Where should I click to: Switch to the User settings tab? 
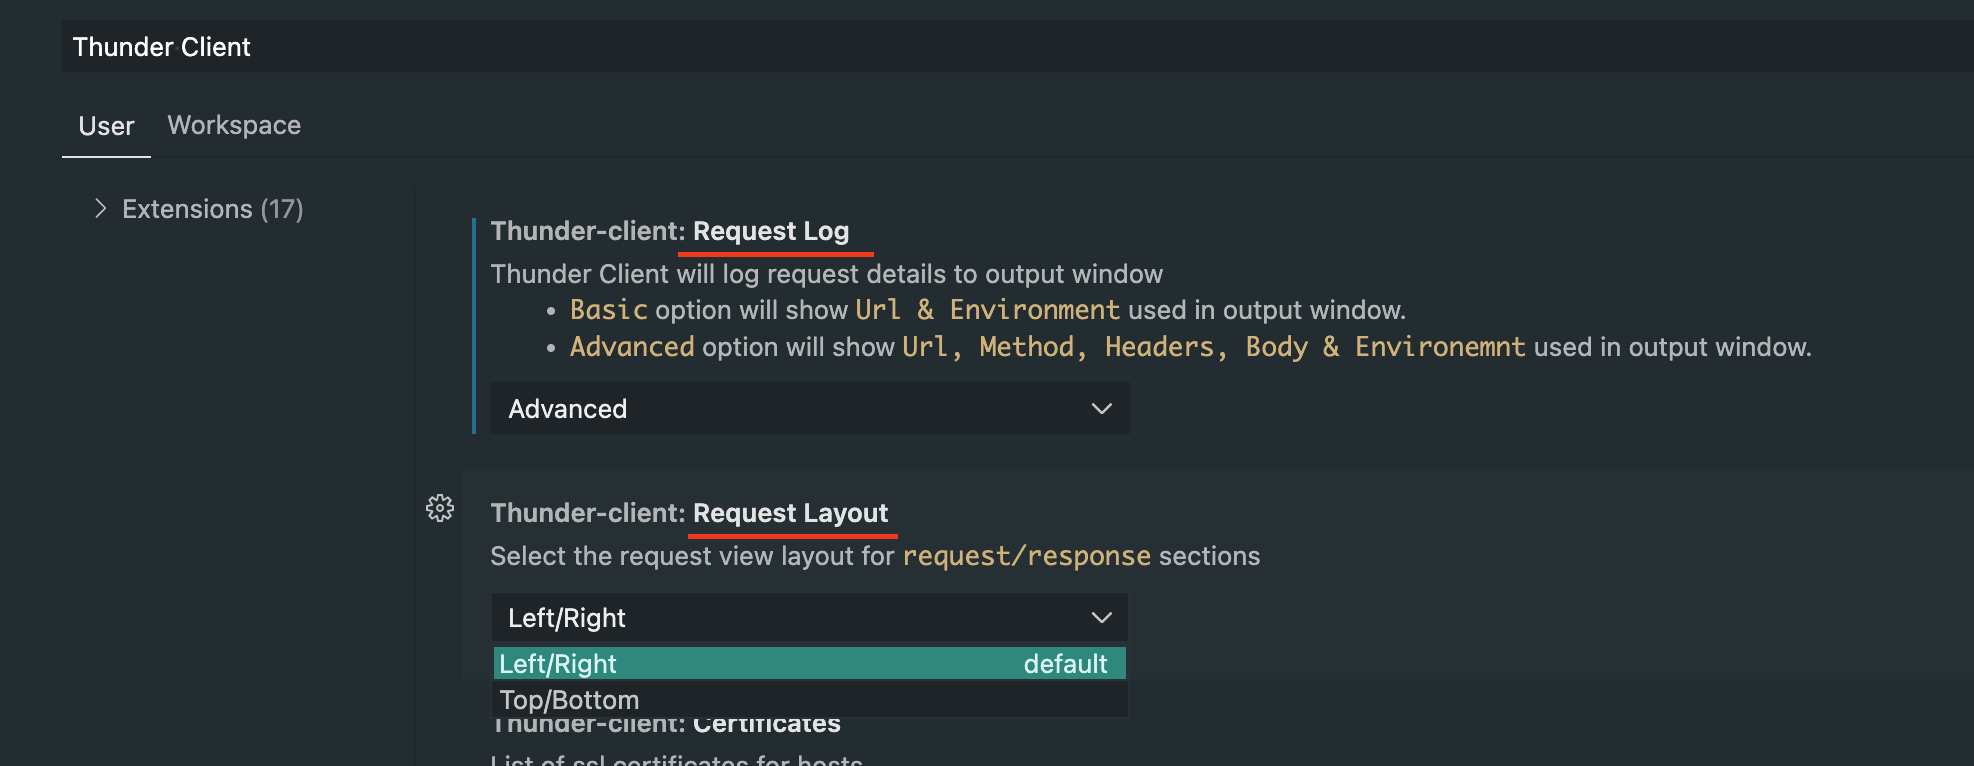106,125
